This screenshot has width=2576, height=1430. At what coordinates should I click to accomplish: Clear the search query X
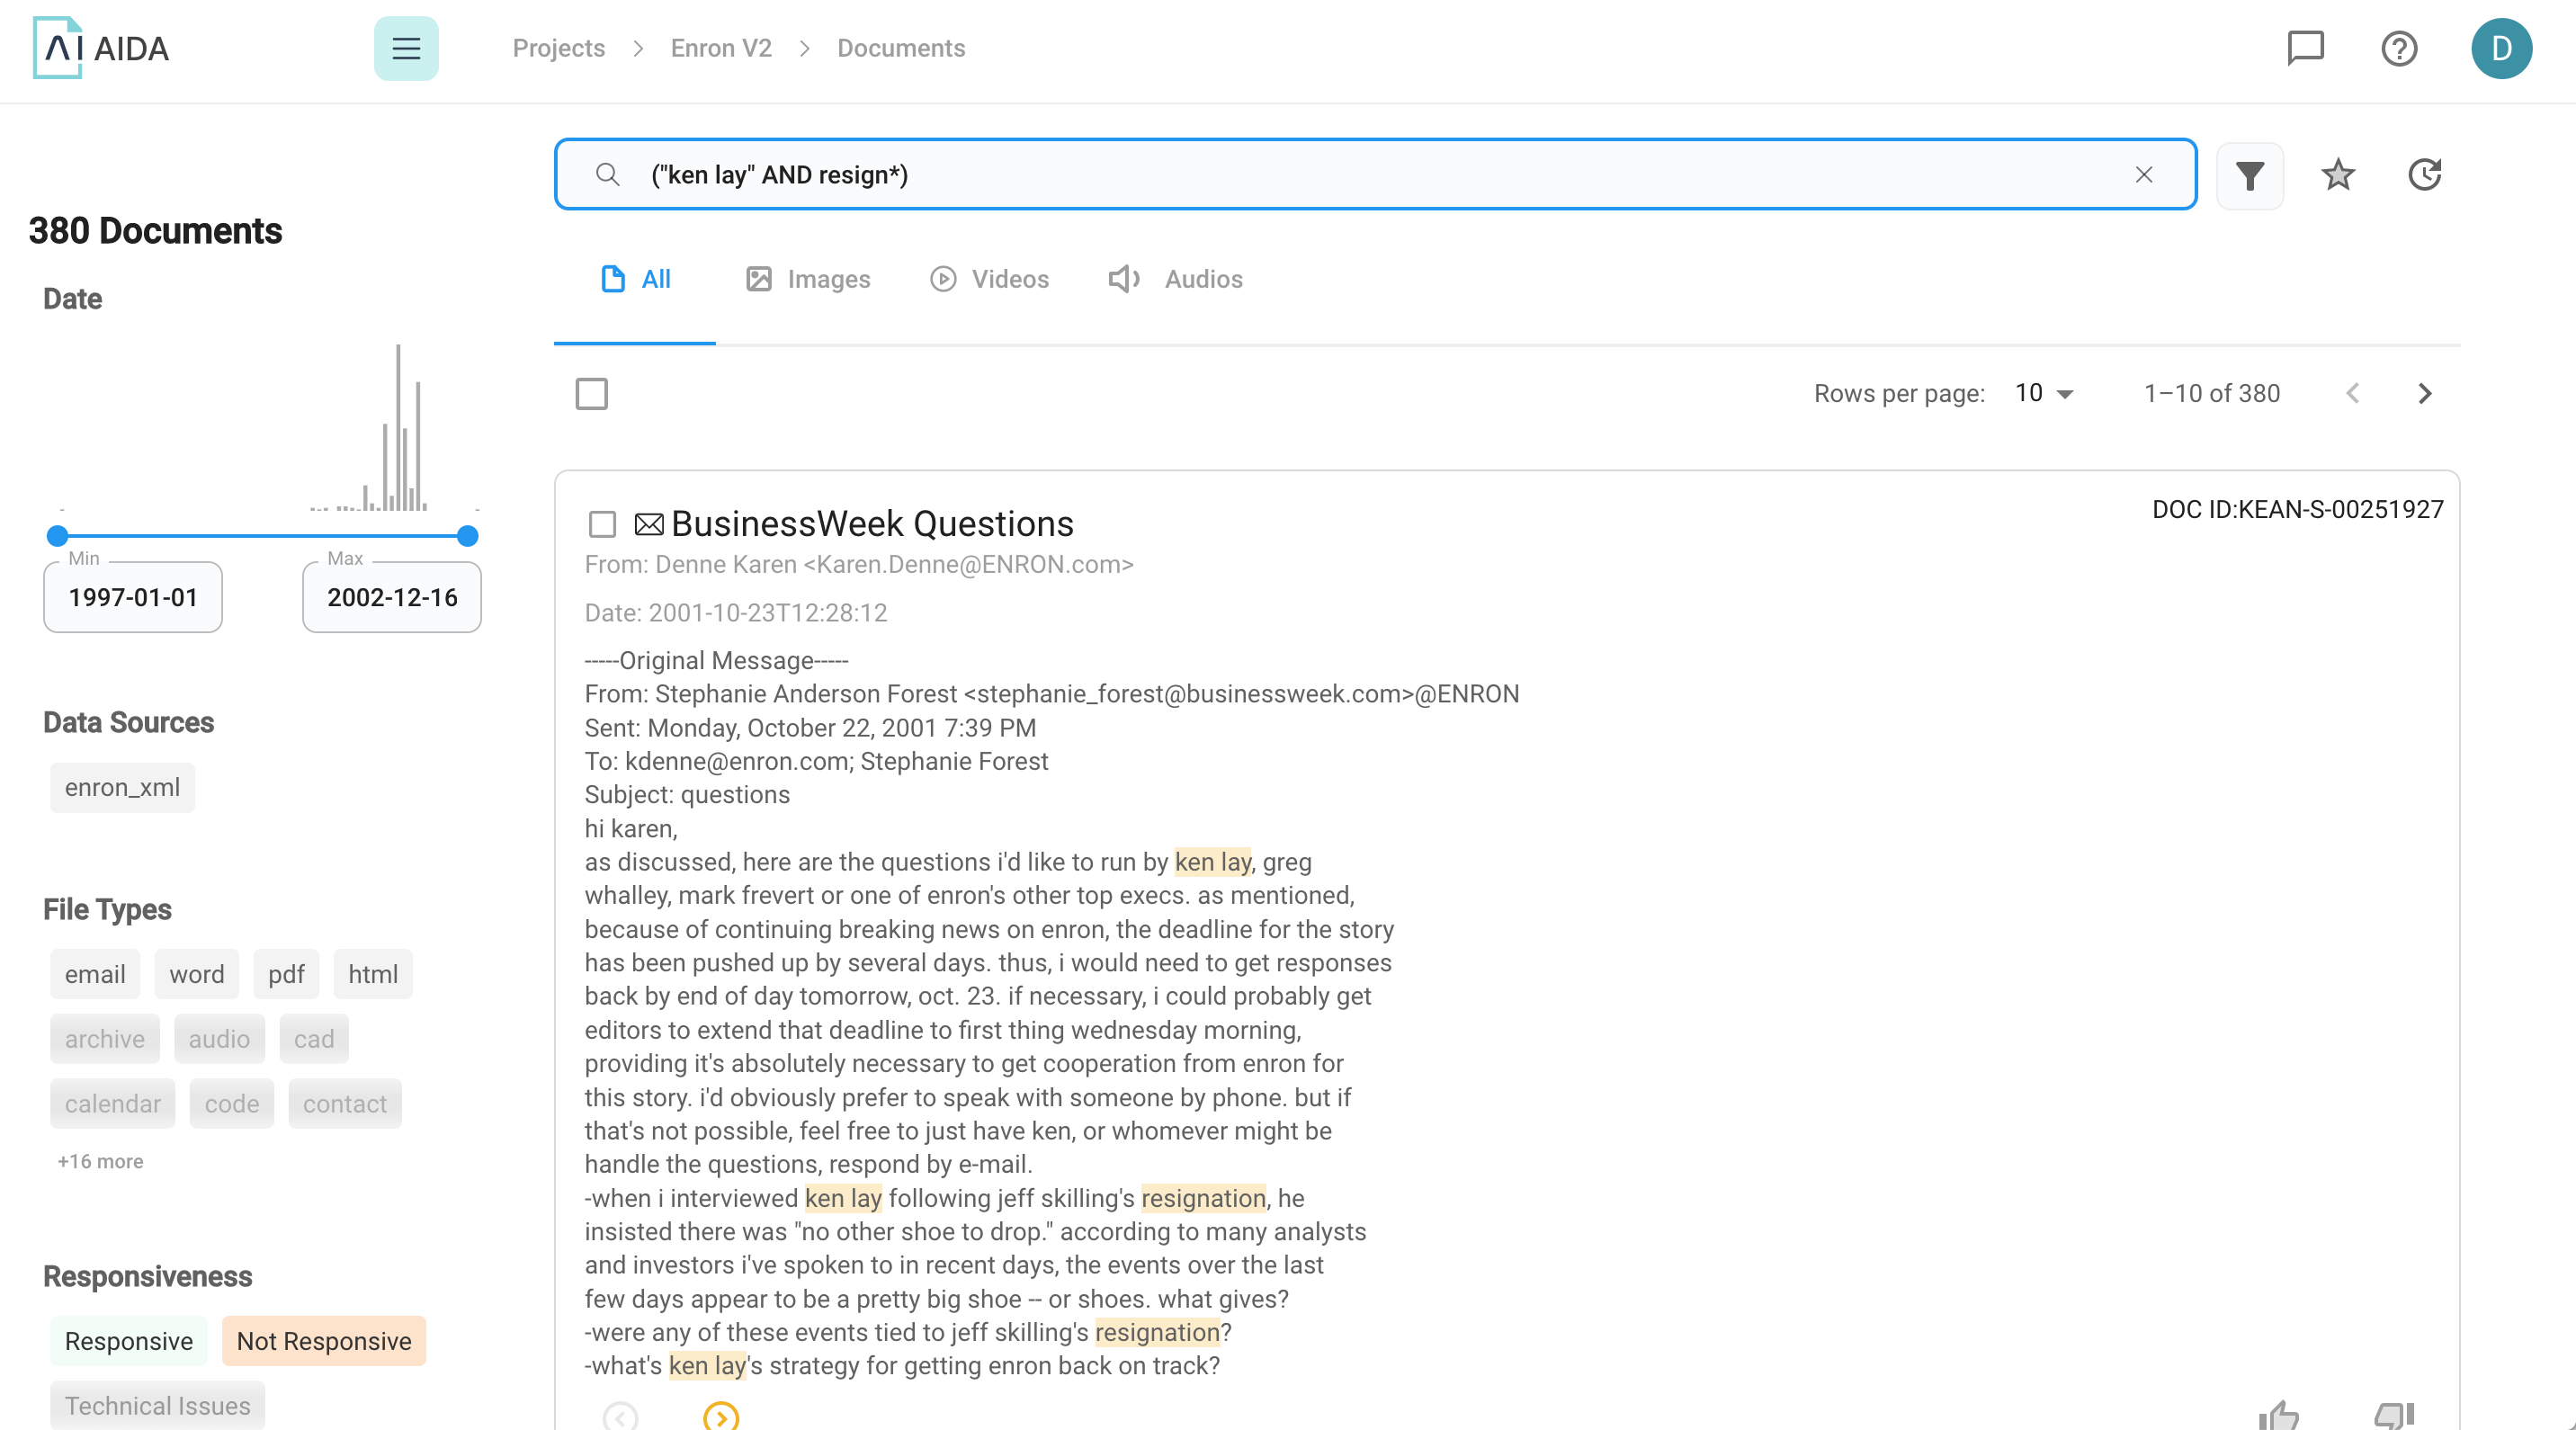coord(2144,175)
